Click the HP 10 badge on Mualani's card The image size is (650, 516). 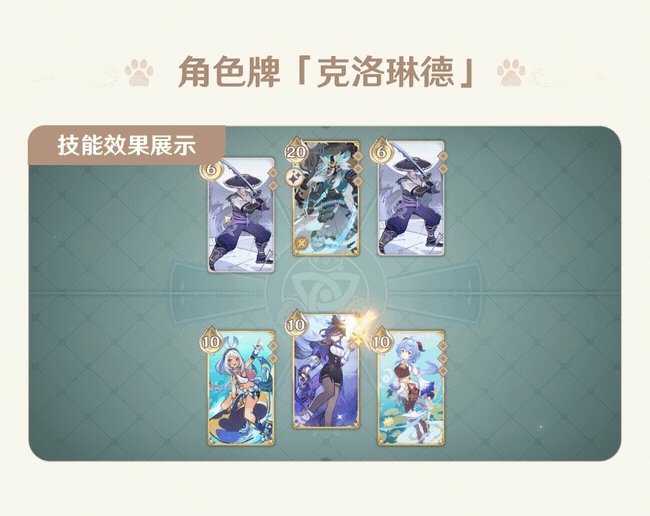point(211,340)
